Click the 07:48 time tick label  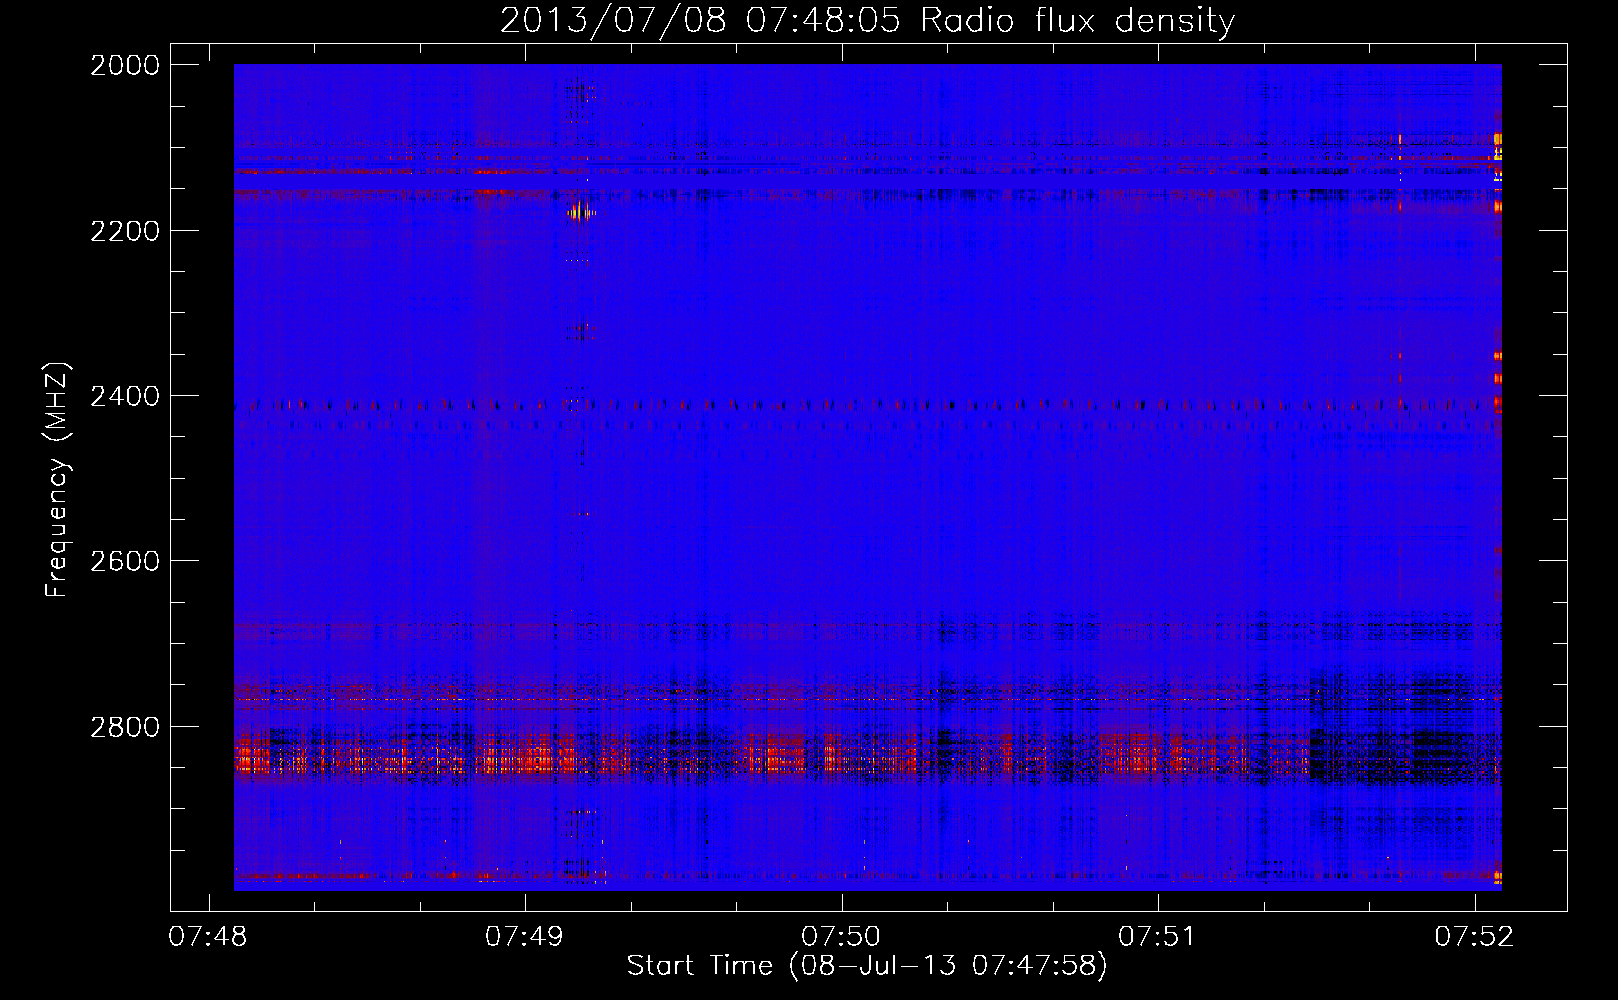208,936
